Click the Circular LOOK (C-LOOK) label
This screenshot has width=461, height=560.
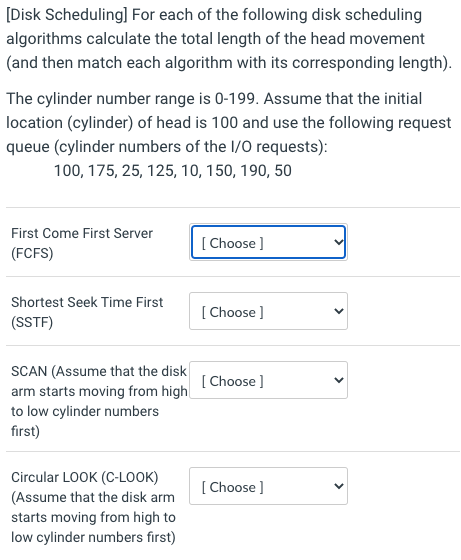(85, 477)
